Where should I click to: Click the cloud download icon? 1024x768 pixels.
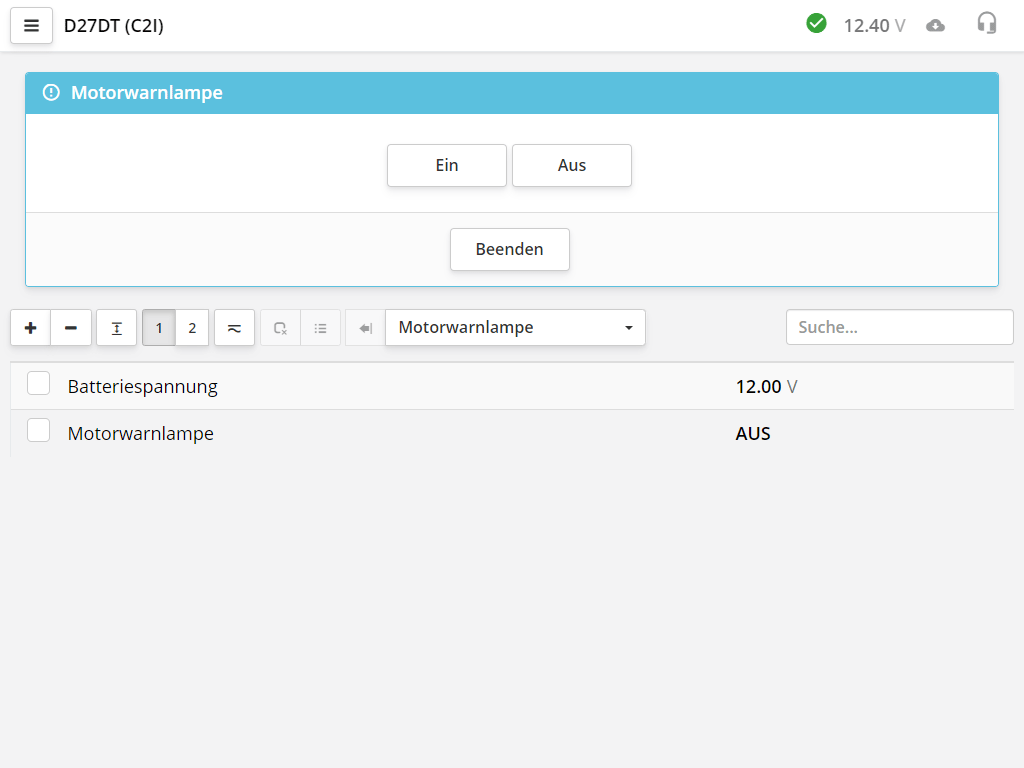point(935,26)
